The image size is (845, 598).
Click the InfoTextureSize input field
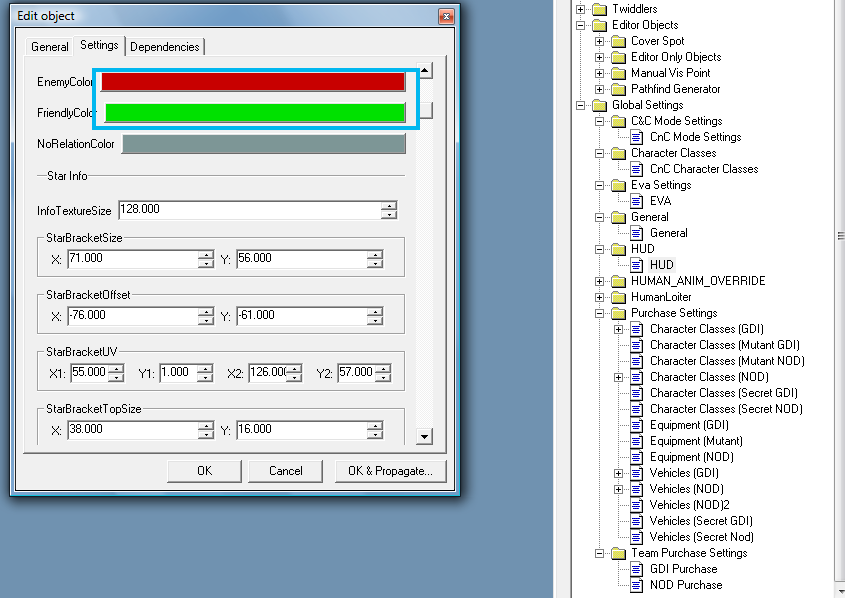click(x=249, y=210)
